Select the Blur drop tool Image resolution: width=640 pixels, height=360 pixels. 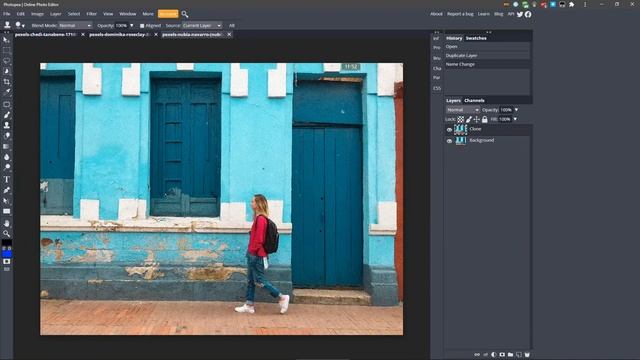7,157
